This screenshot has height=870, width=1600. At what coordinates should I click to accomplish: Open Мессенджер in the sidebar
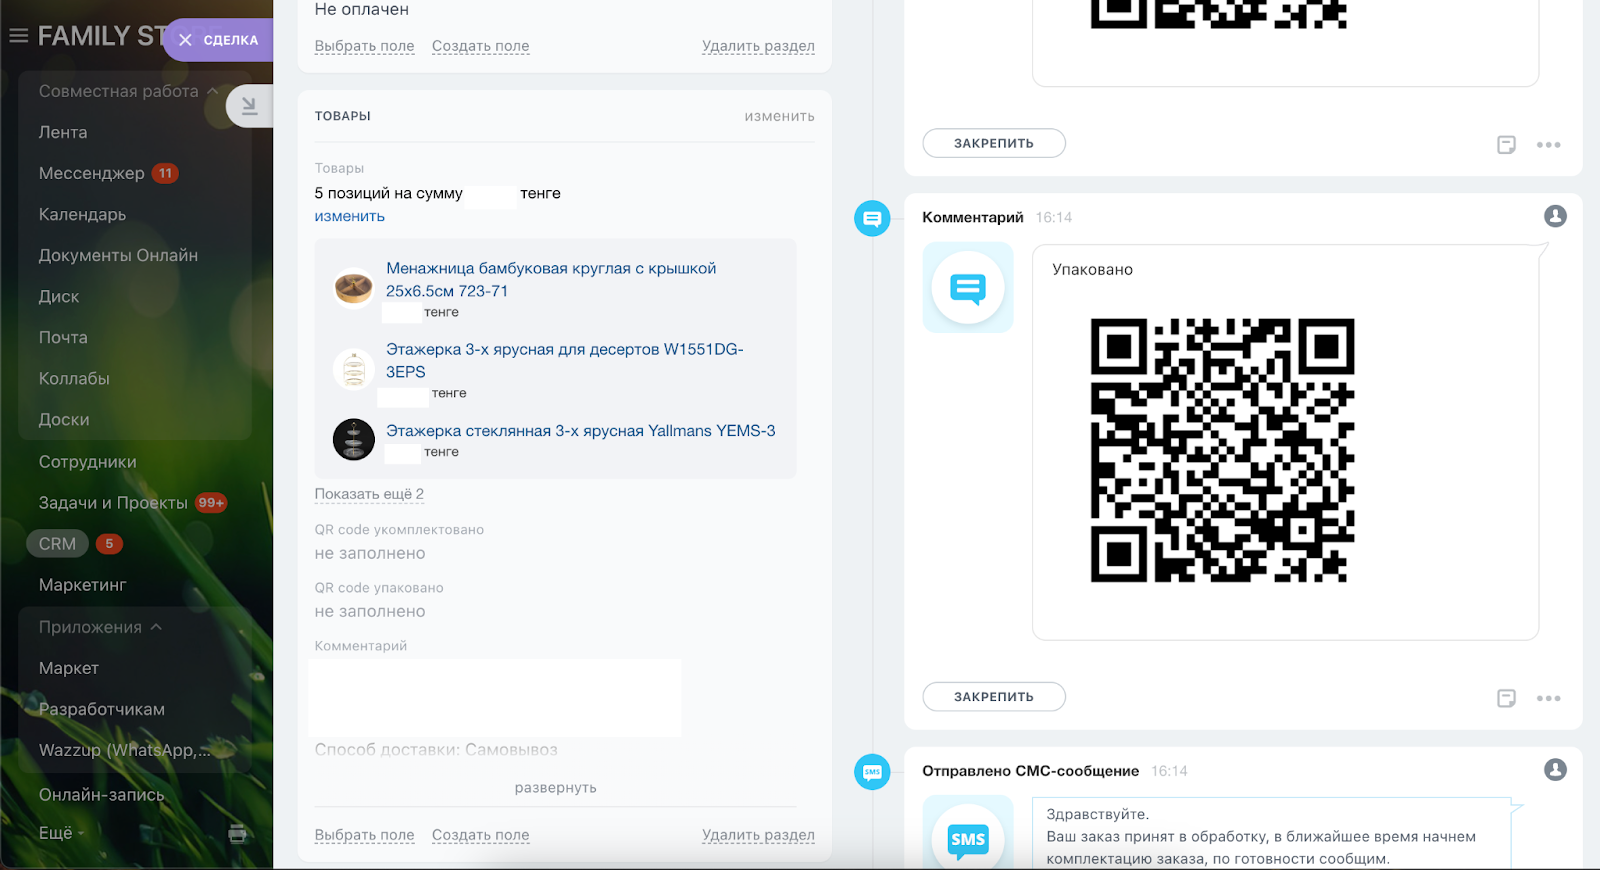pyautogui.click(x=91, y=173)
